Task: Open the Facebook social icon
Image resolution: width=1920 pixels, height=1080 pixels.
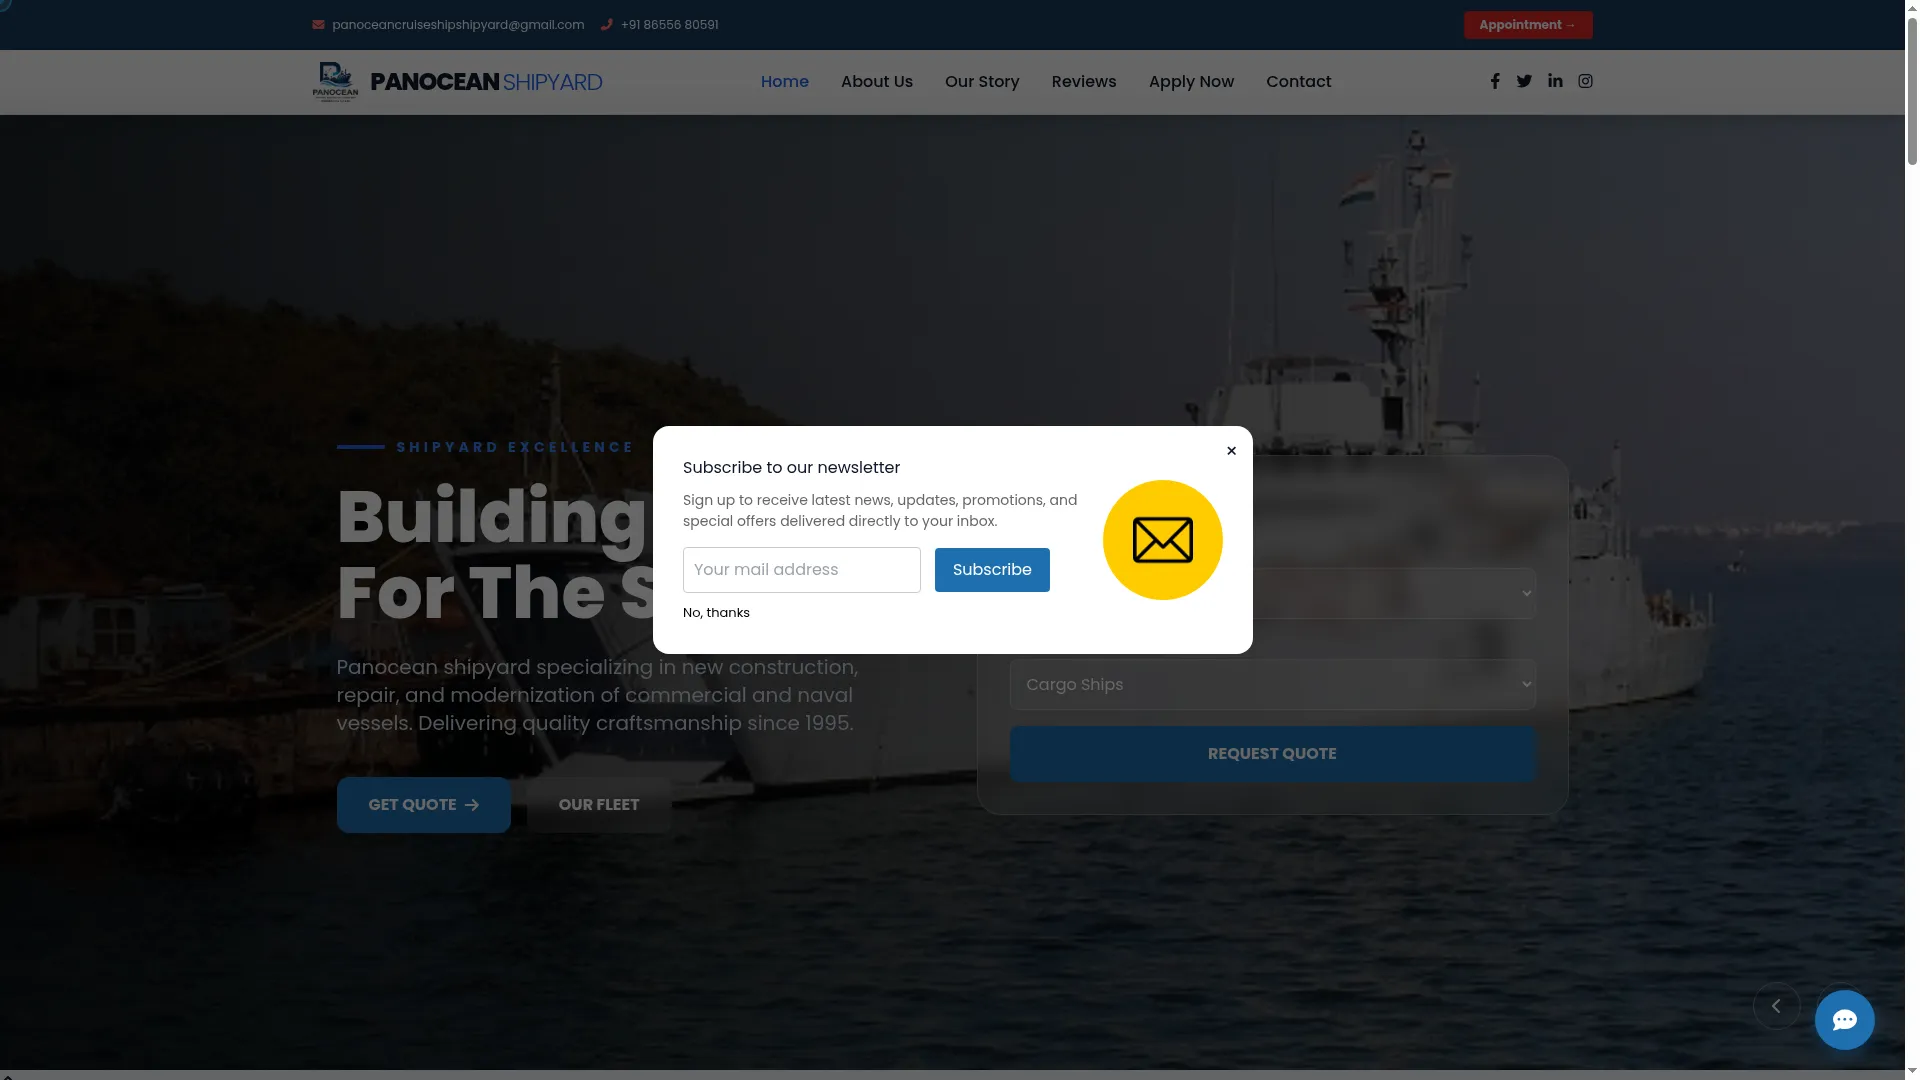Action: 1495,81
